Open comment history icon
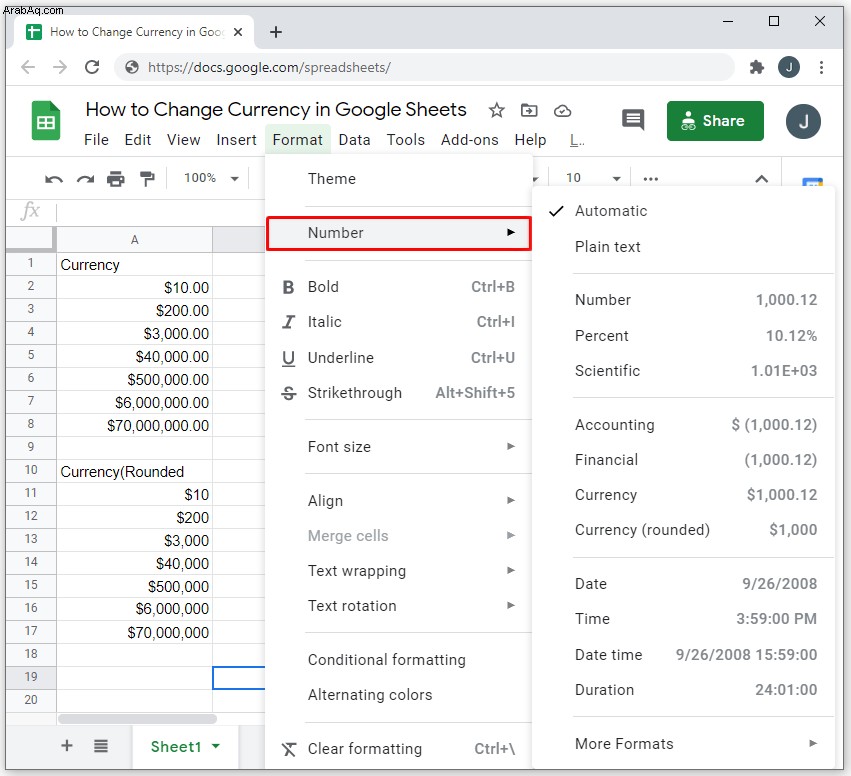 pyautogui.click(x=633, y=120)
